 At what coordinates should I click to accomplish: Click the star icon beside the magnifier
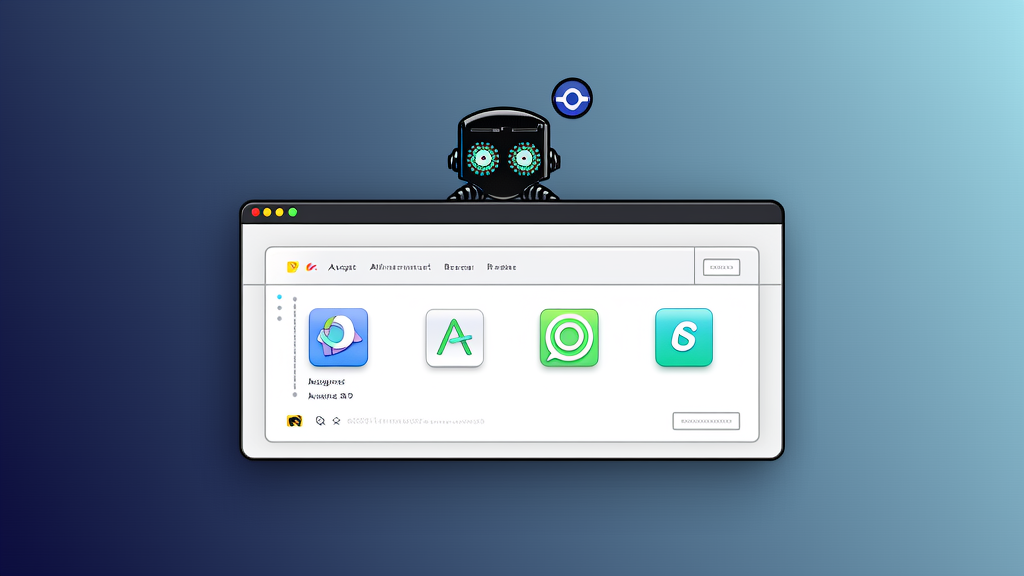[336, 421]
